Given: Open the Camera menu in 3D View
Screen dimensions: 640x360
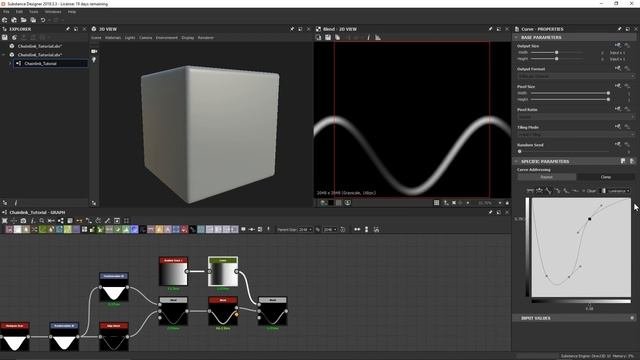Looking at the screenshot, I should (x=146, y=38).
